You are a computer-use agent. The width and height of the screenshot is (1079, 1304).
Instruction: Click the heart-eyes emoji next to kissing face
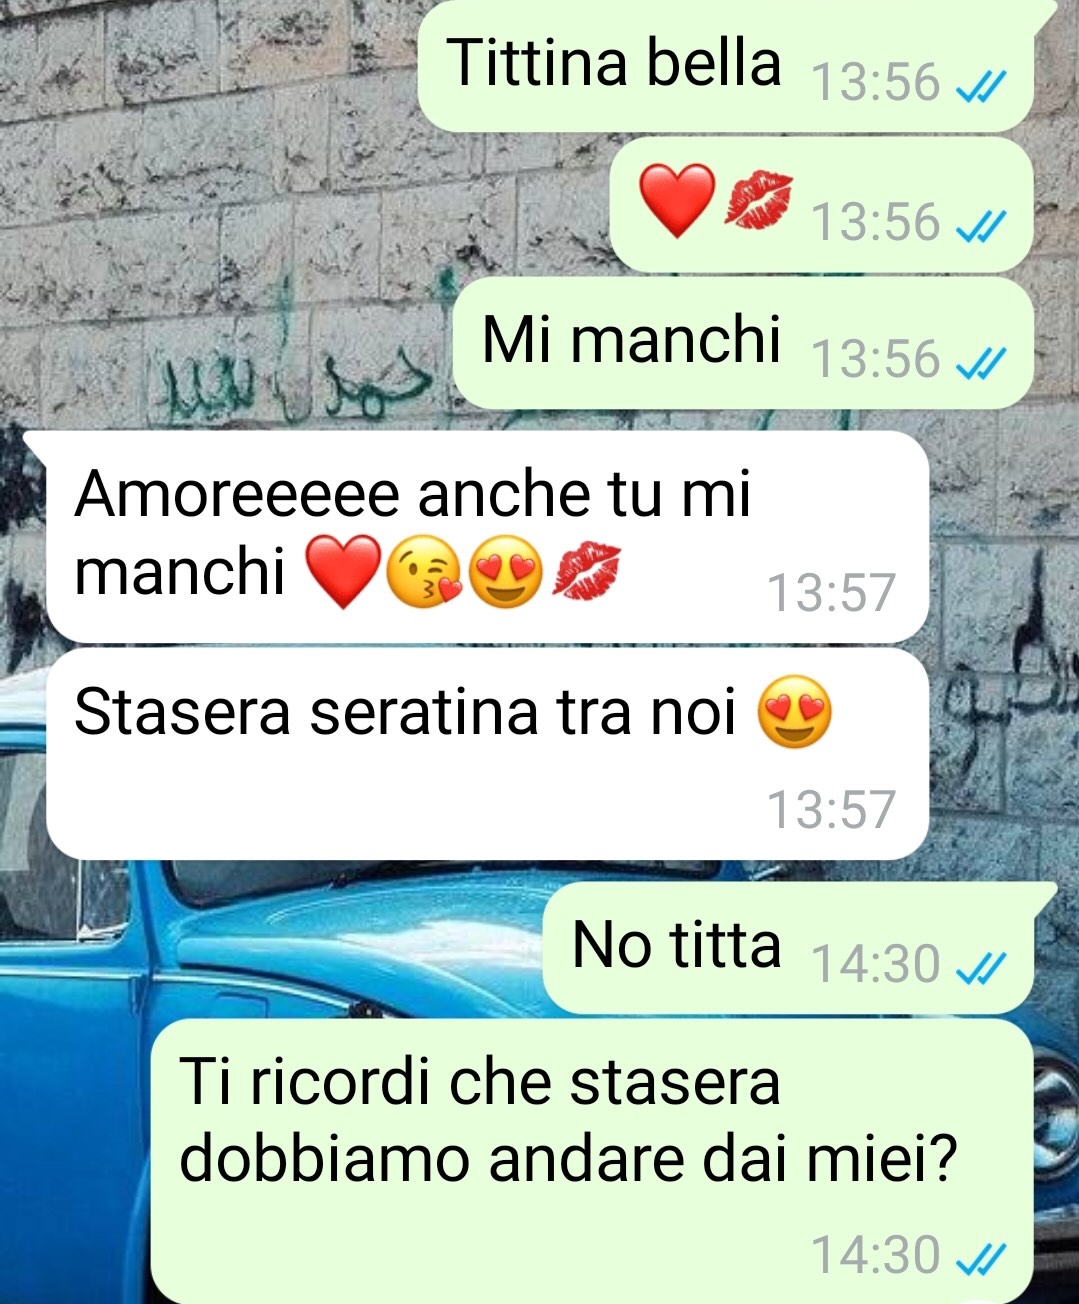click(505, 574)
